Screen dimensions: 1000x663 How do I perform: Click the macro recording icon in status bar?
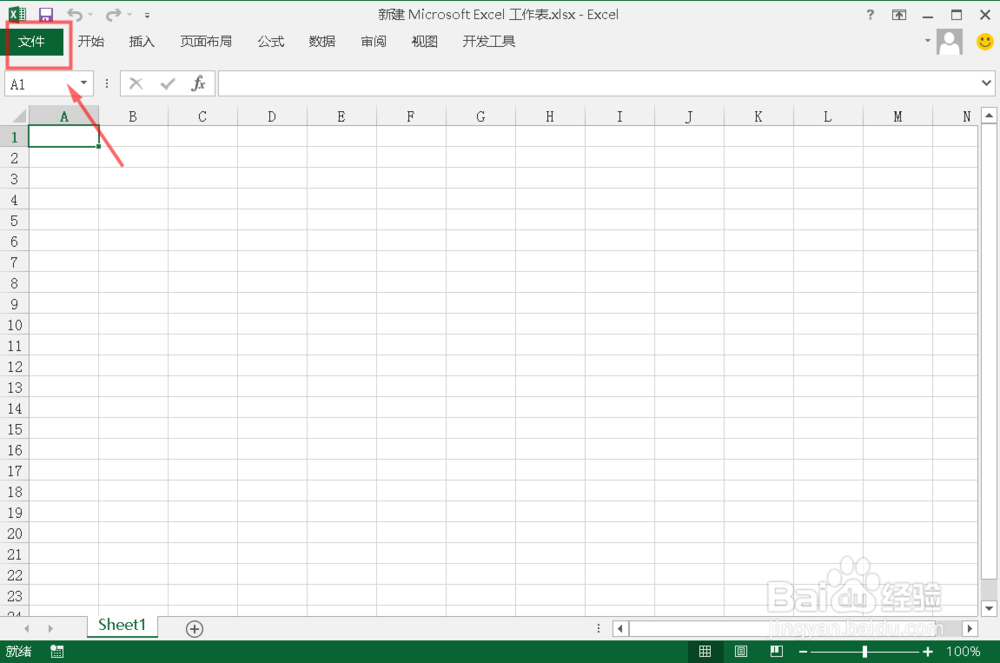click(57, 652)
